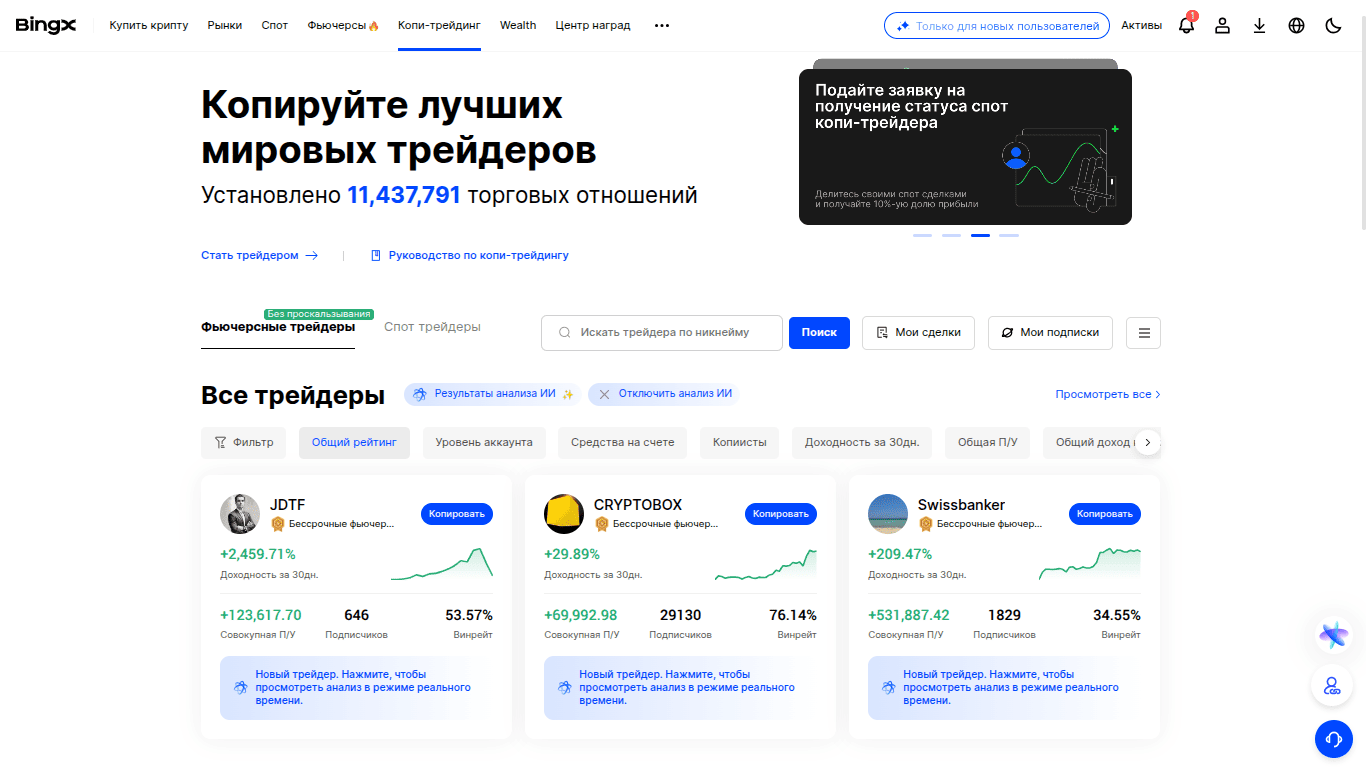
Task: Click JDTF trader avatar
Action: click(240, 514)
